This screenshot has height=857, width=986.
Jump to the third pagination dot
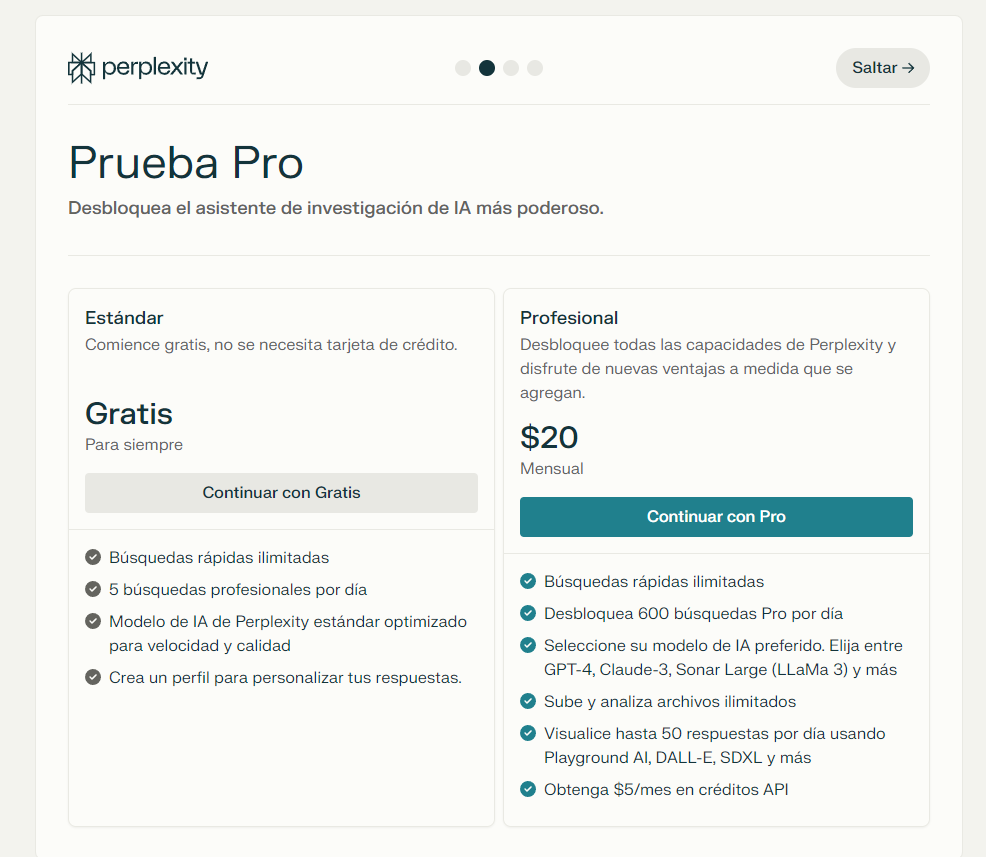point(511,68)
